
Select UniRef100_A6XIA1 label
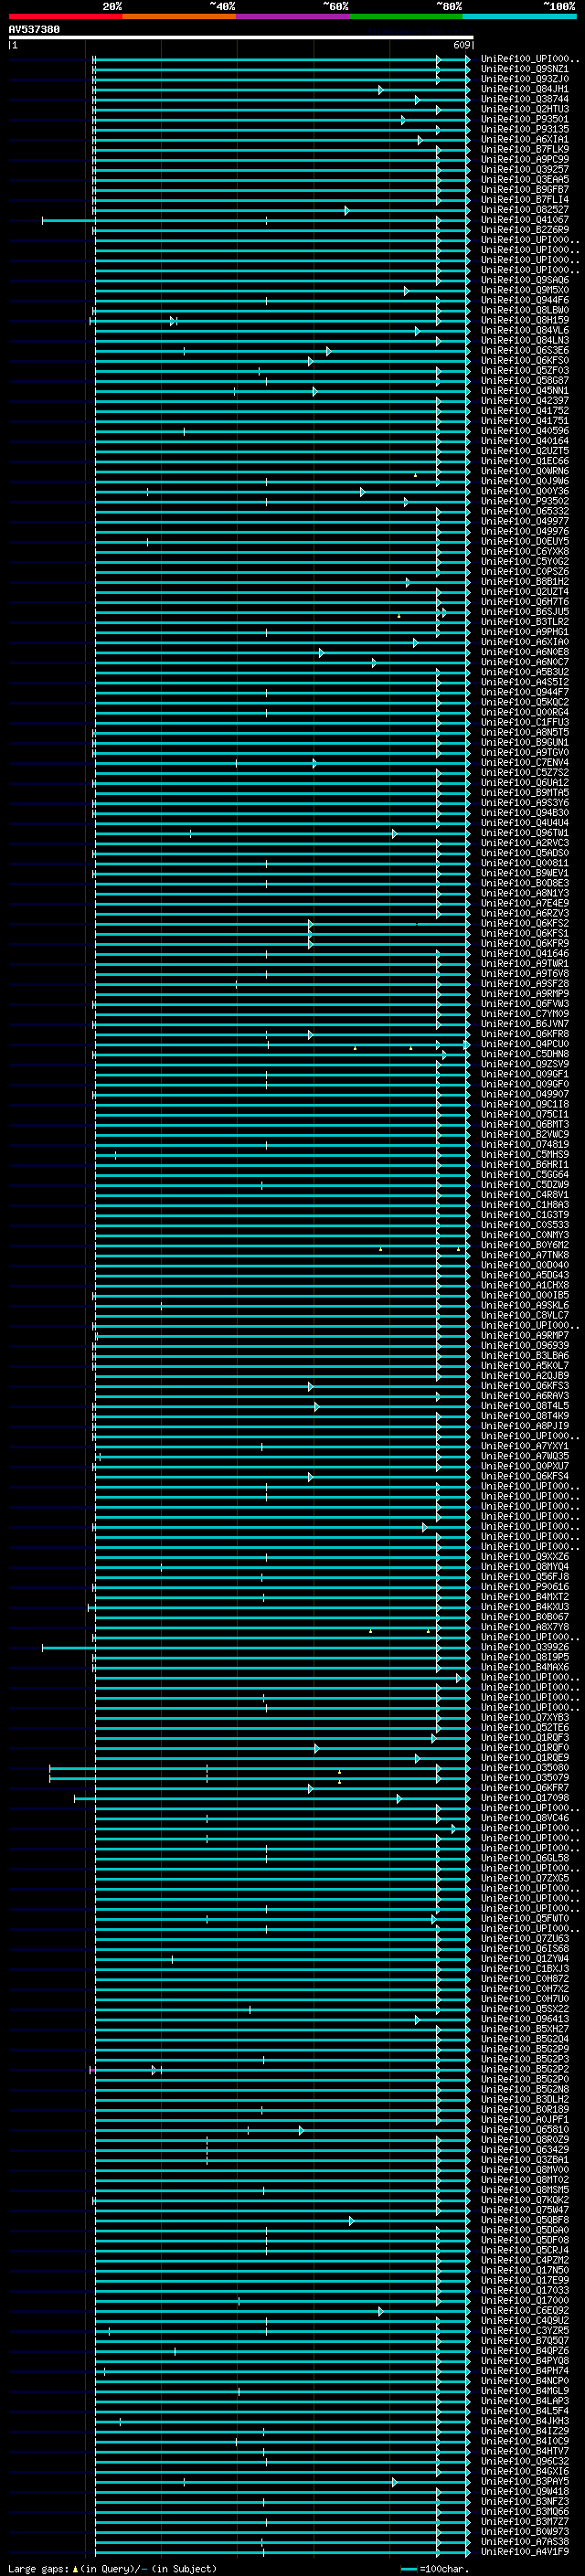coord(525,139)
